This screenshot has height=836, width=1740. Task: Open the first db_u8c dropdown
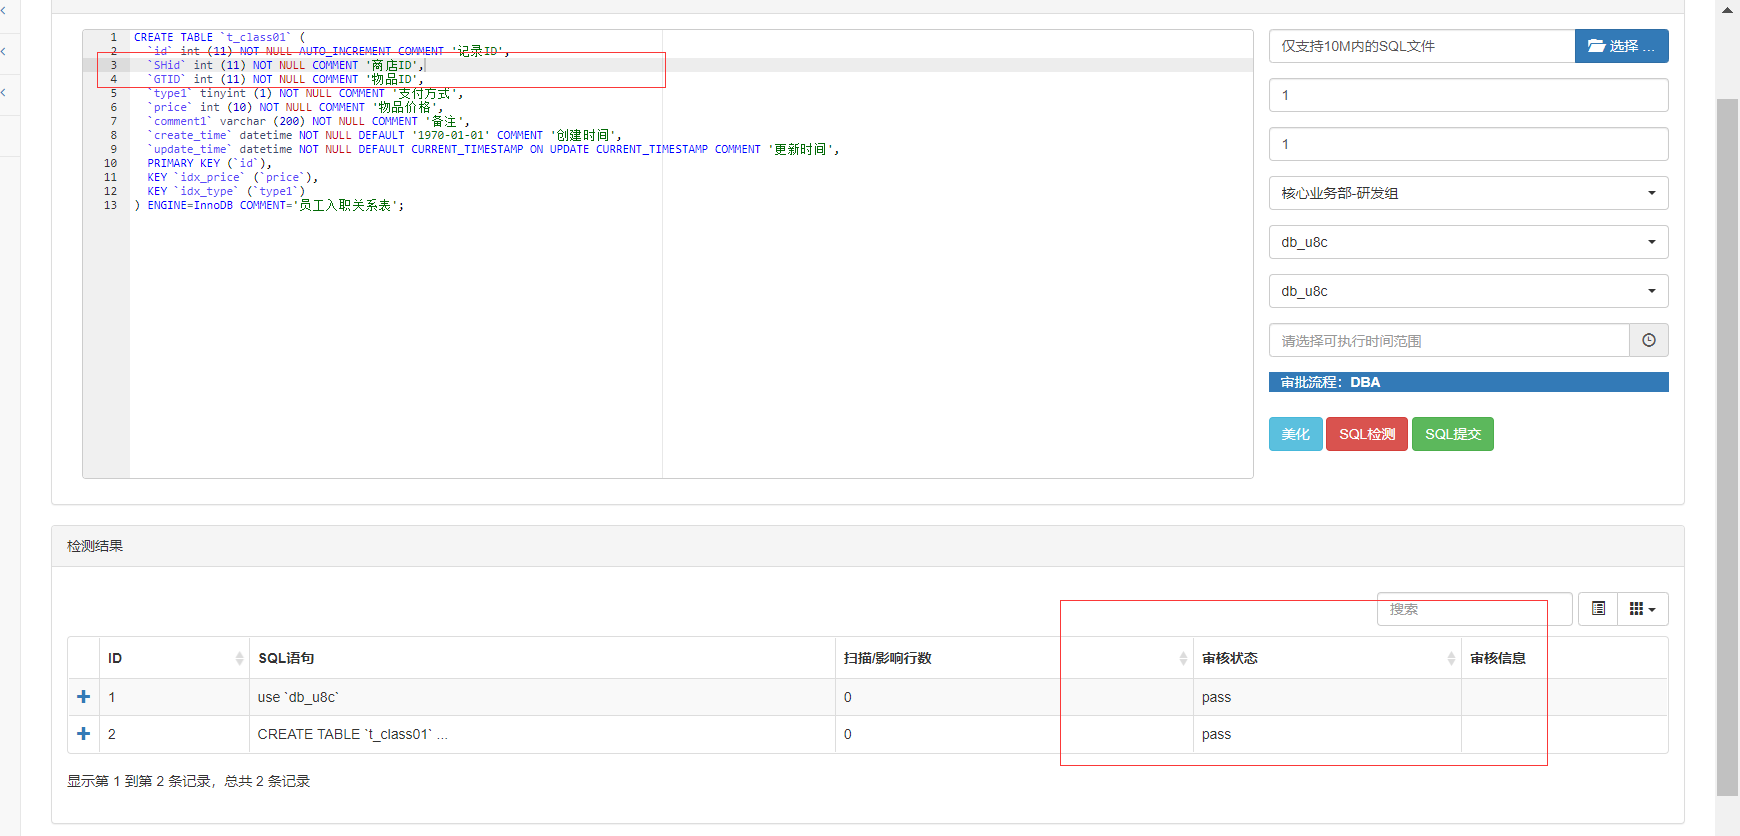click(1468, 242)
